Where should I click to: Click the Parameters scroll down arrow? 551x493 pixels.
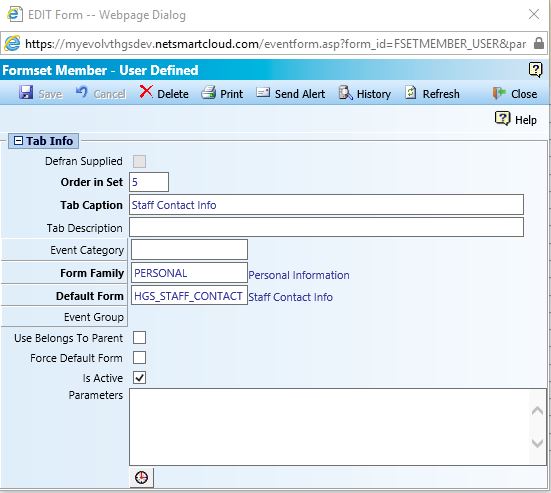(x=538, y=443)
